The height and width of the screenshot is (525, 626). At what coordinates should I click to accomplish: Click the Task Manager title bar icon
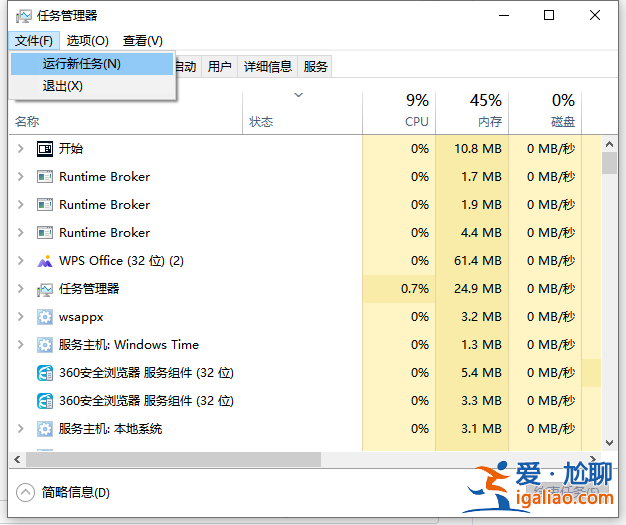24,16
